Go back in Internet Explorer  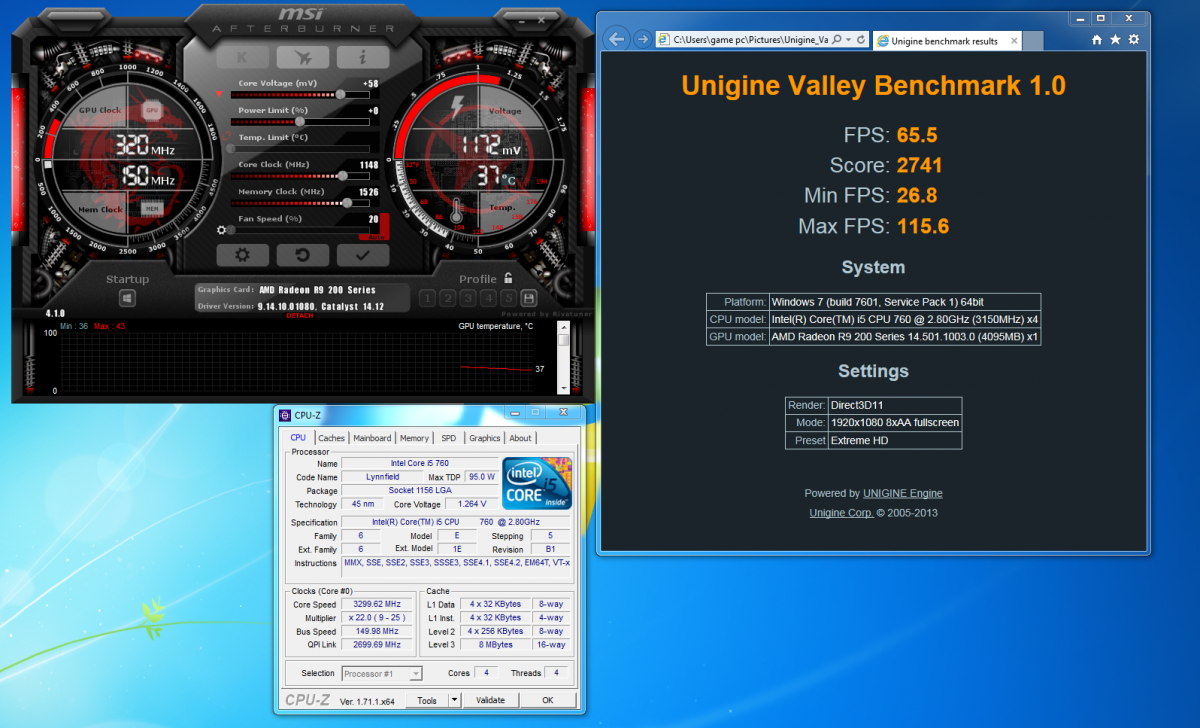coord(617,39)
